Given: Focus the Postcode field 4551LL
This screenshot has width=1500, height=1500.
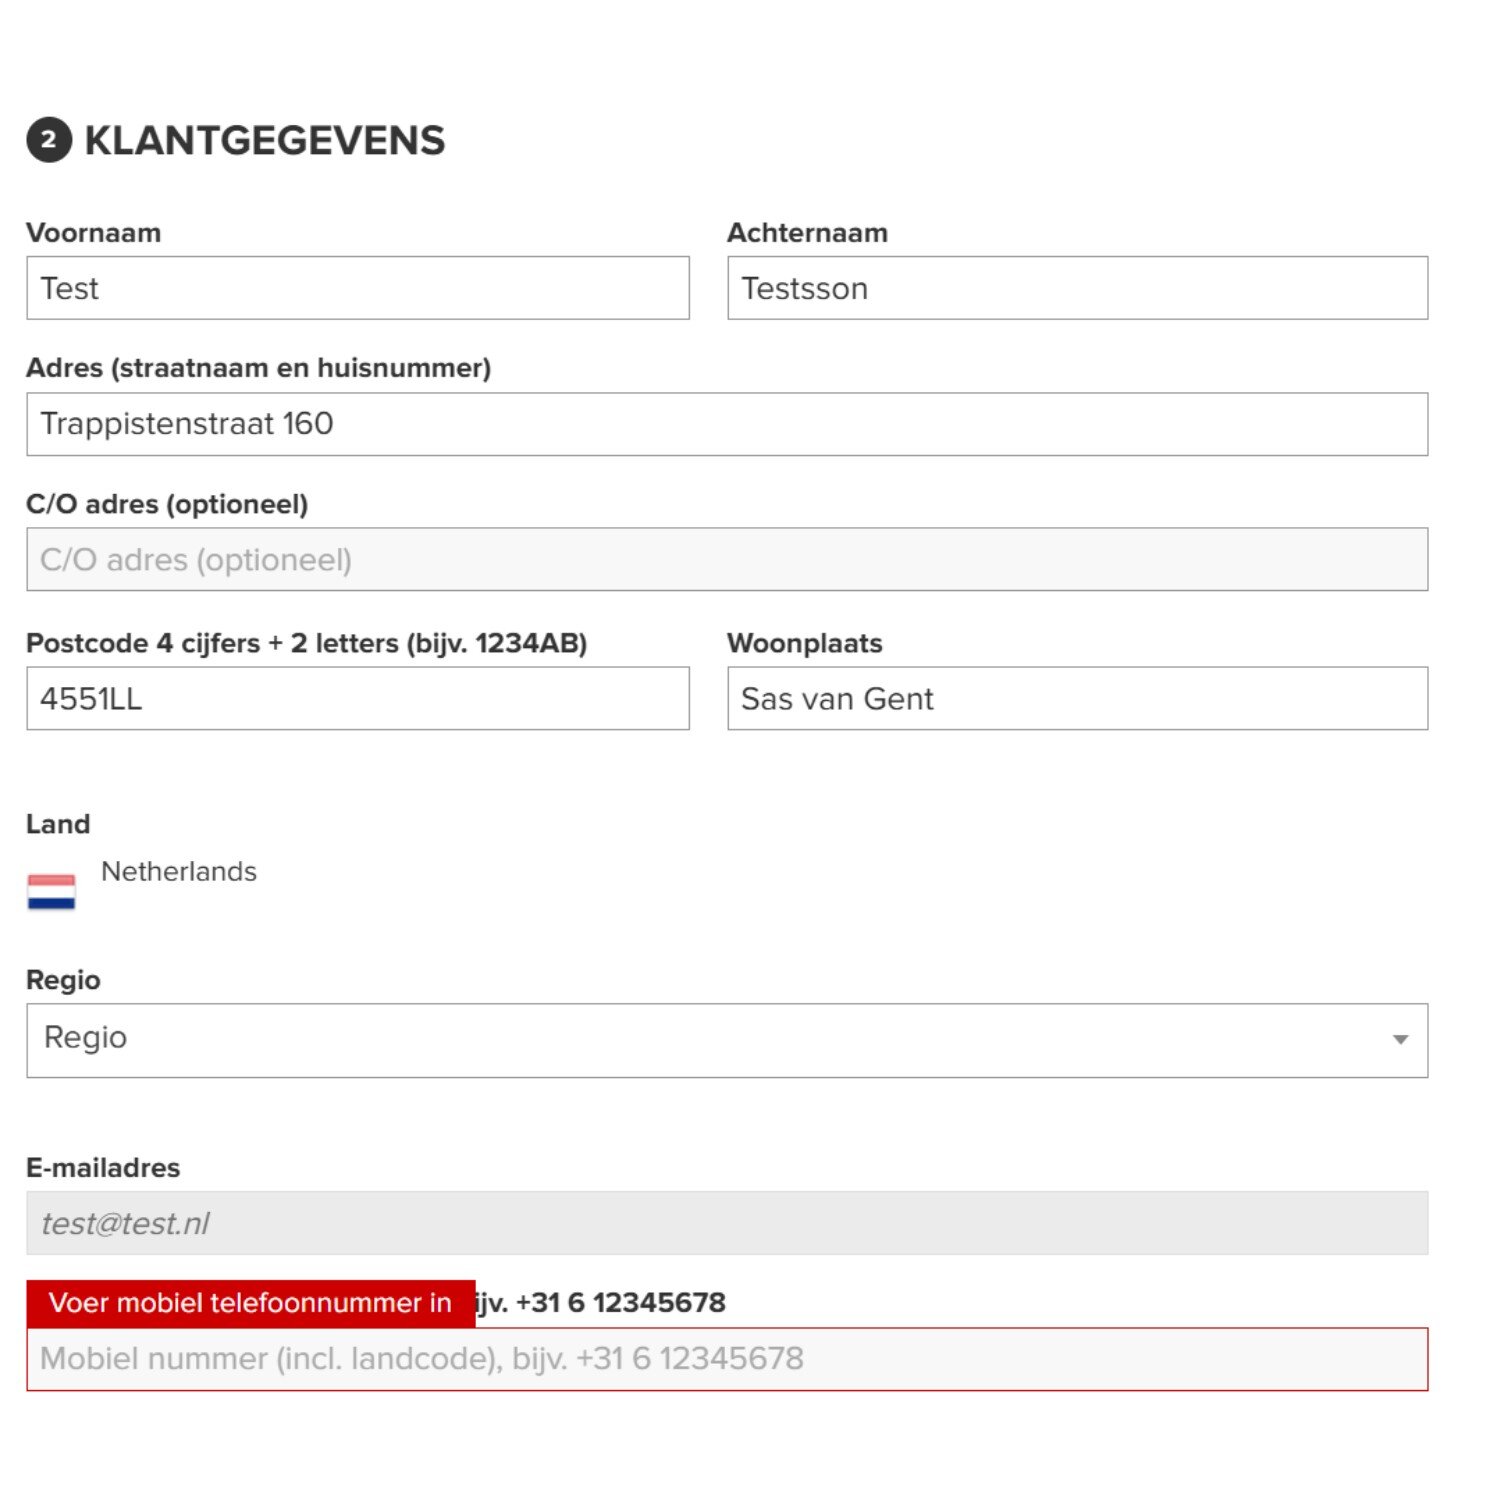Looking at the screenshot, I should coord(358,698).
